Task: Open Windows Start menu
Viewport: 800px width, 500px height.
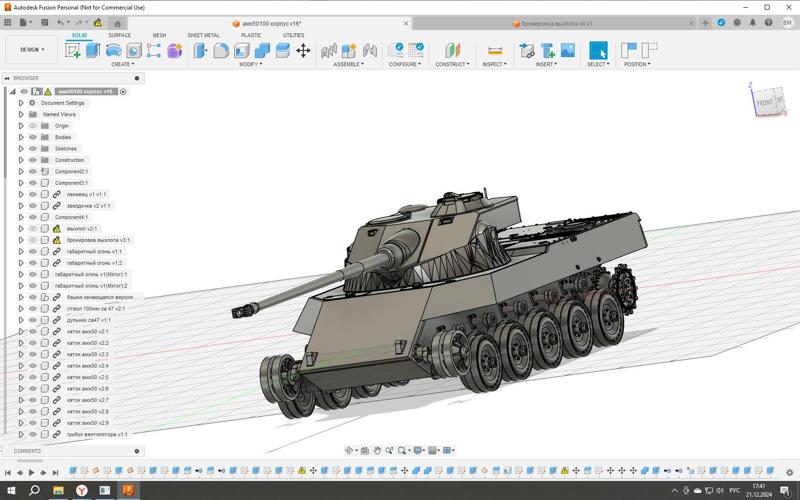Action: tap(11, 491)
